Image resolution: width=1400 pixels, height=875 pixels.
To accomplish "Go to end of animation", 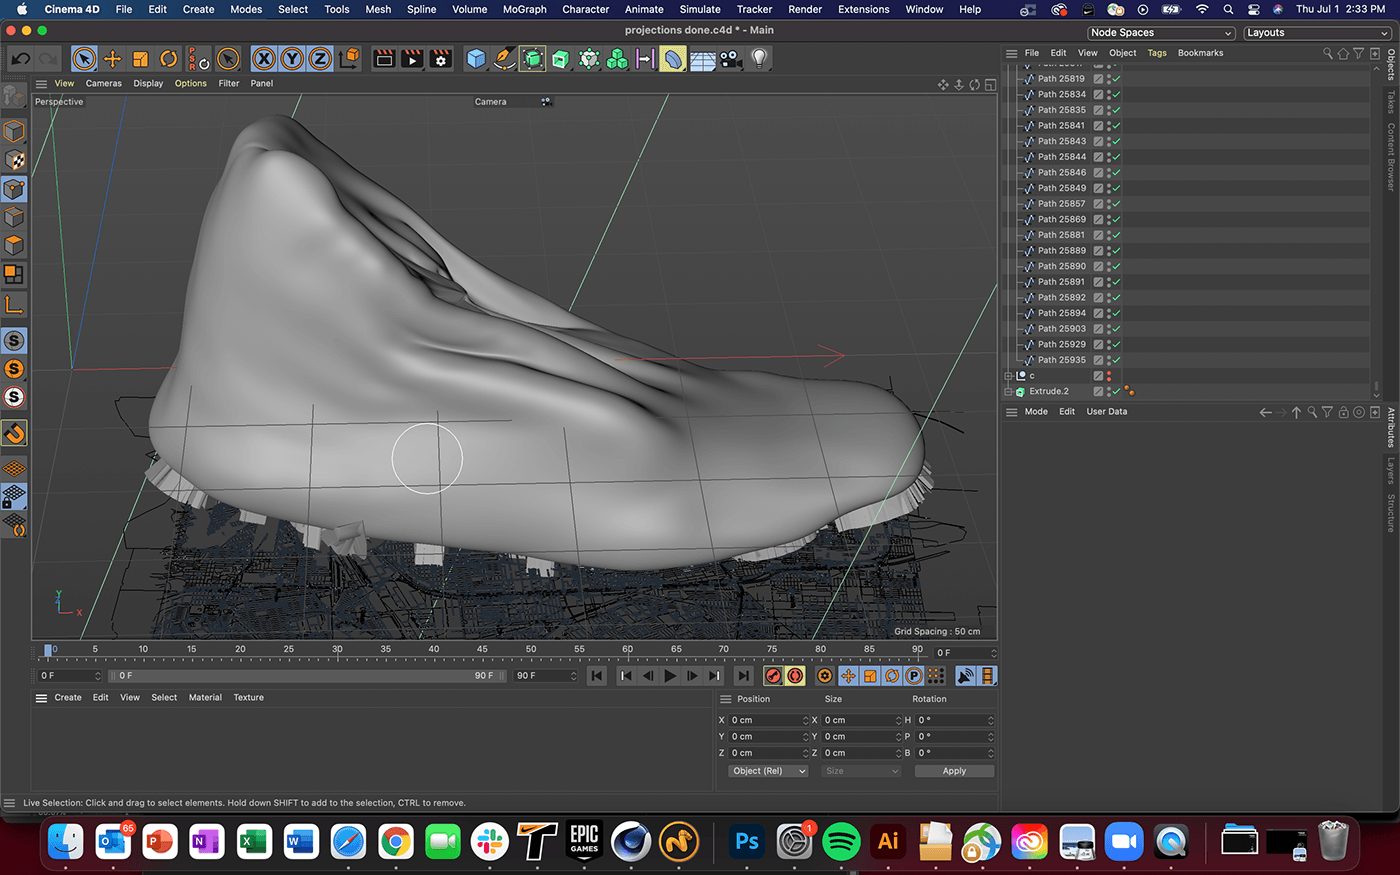I will point(743,676).
